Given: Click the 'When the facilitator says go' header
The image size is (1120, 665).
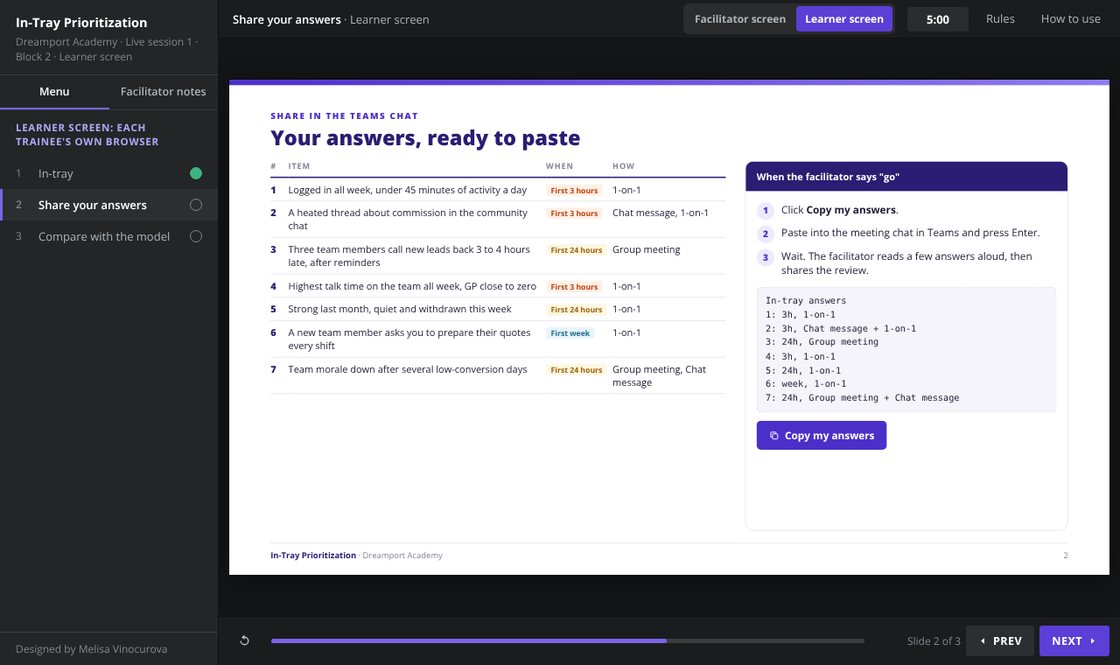Looking at the screenshot, I should [906, 176].
